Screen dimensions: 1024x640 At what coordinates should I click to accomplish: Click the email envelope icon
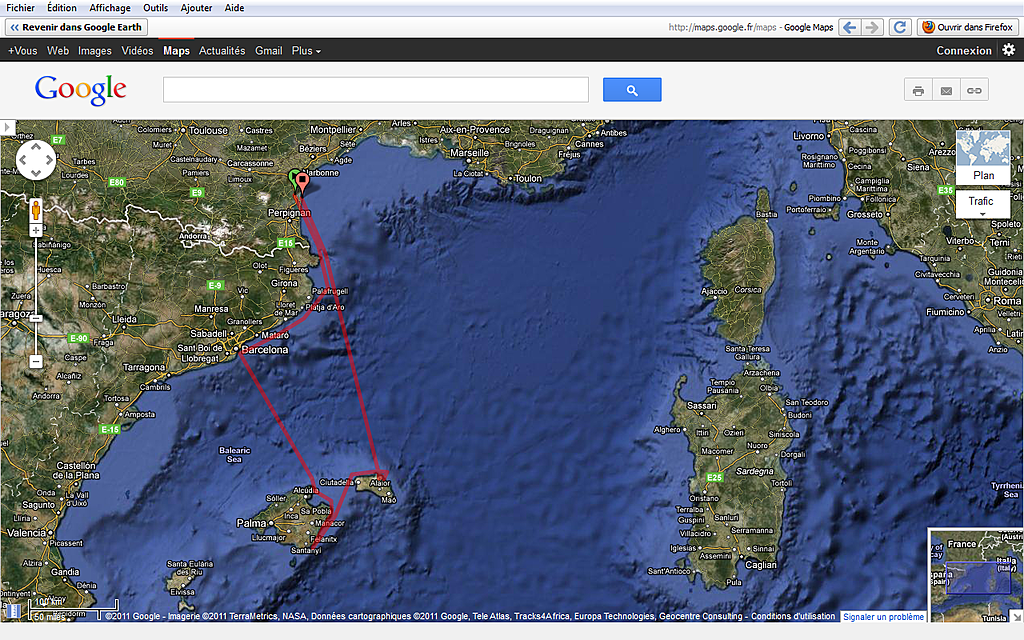tap(946, 91)
